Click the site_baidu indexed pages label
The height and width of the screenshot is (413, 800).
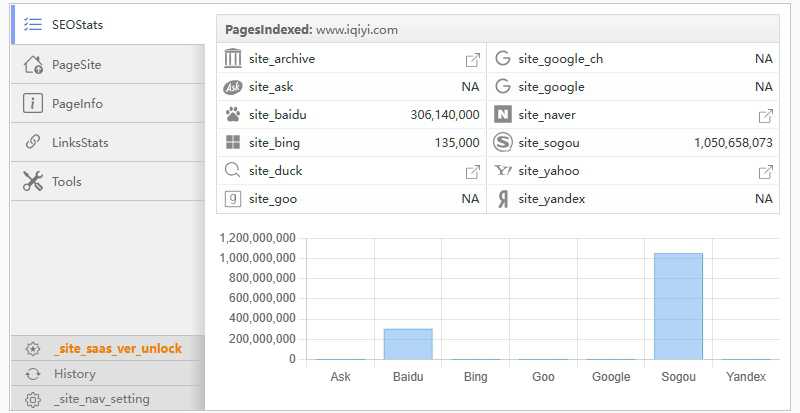click(275, 115)
